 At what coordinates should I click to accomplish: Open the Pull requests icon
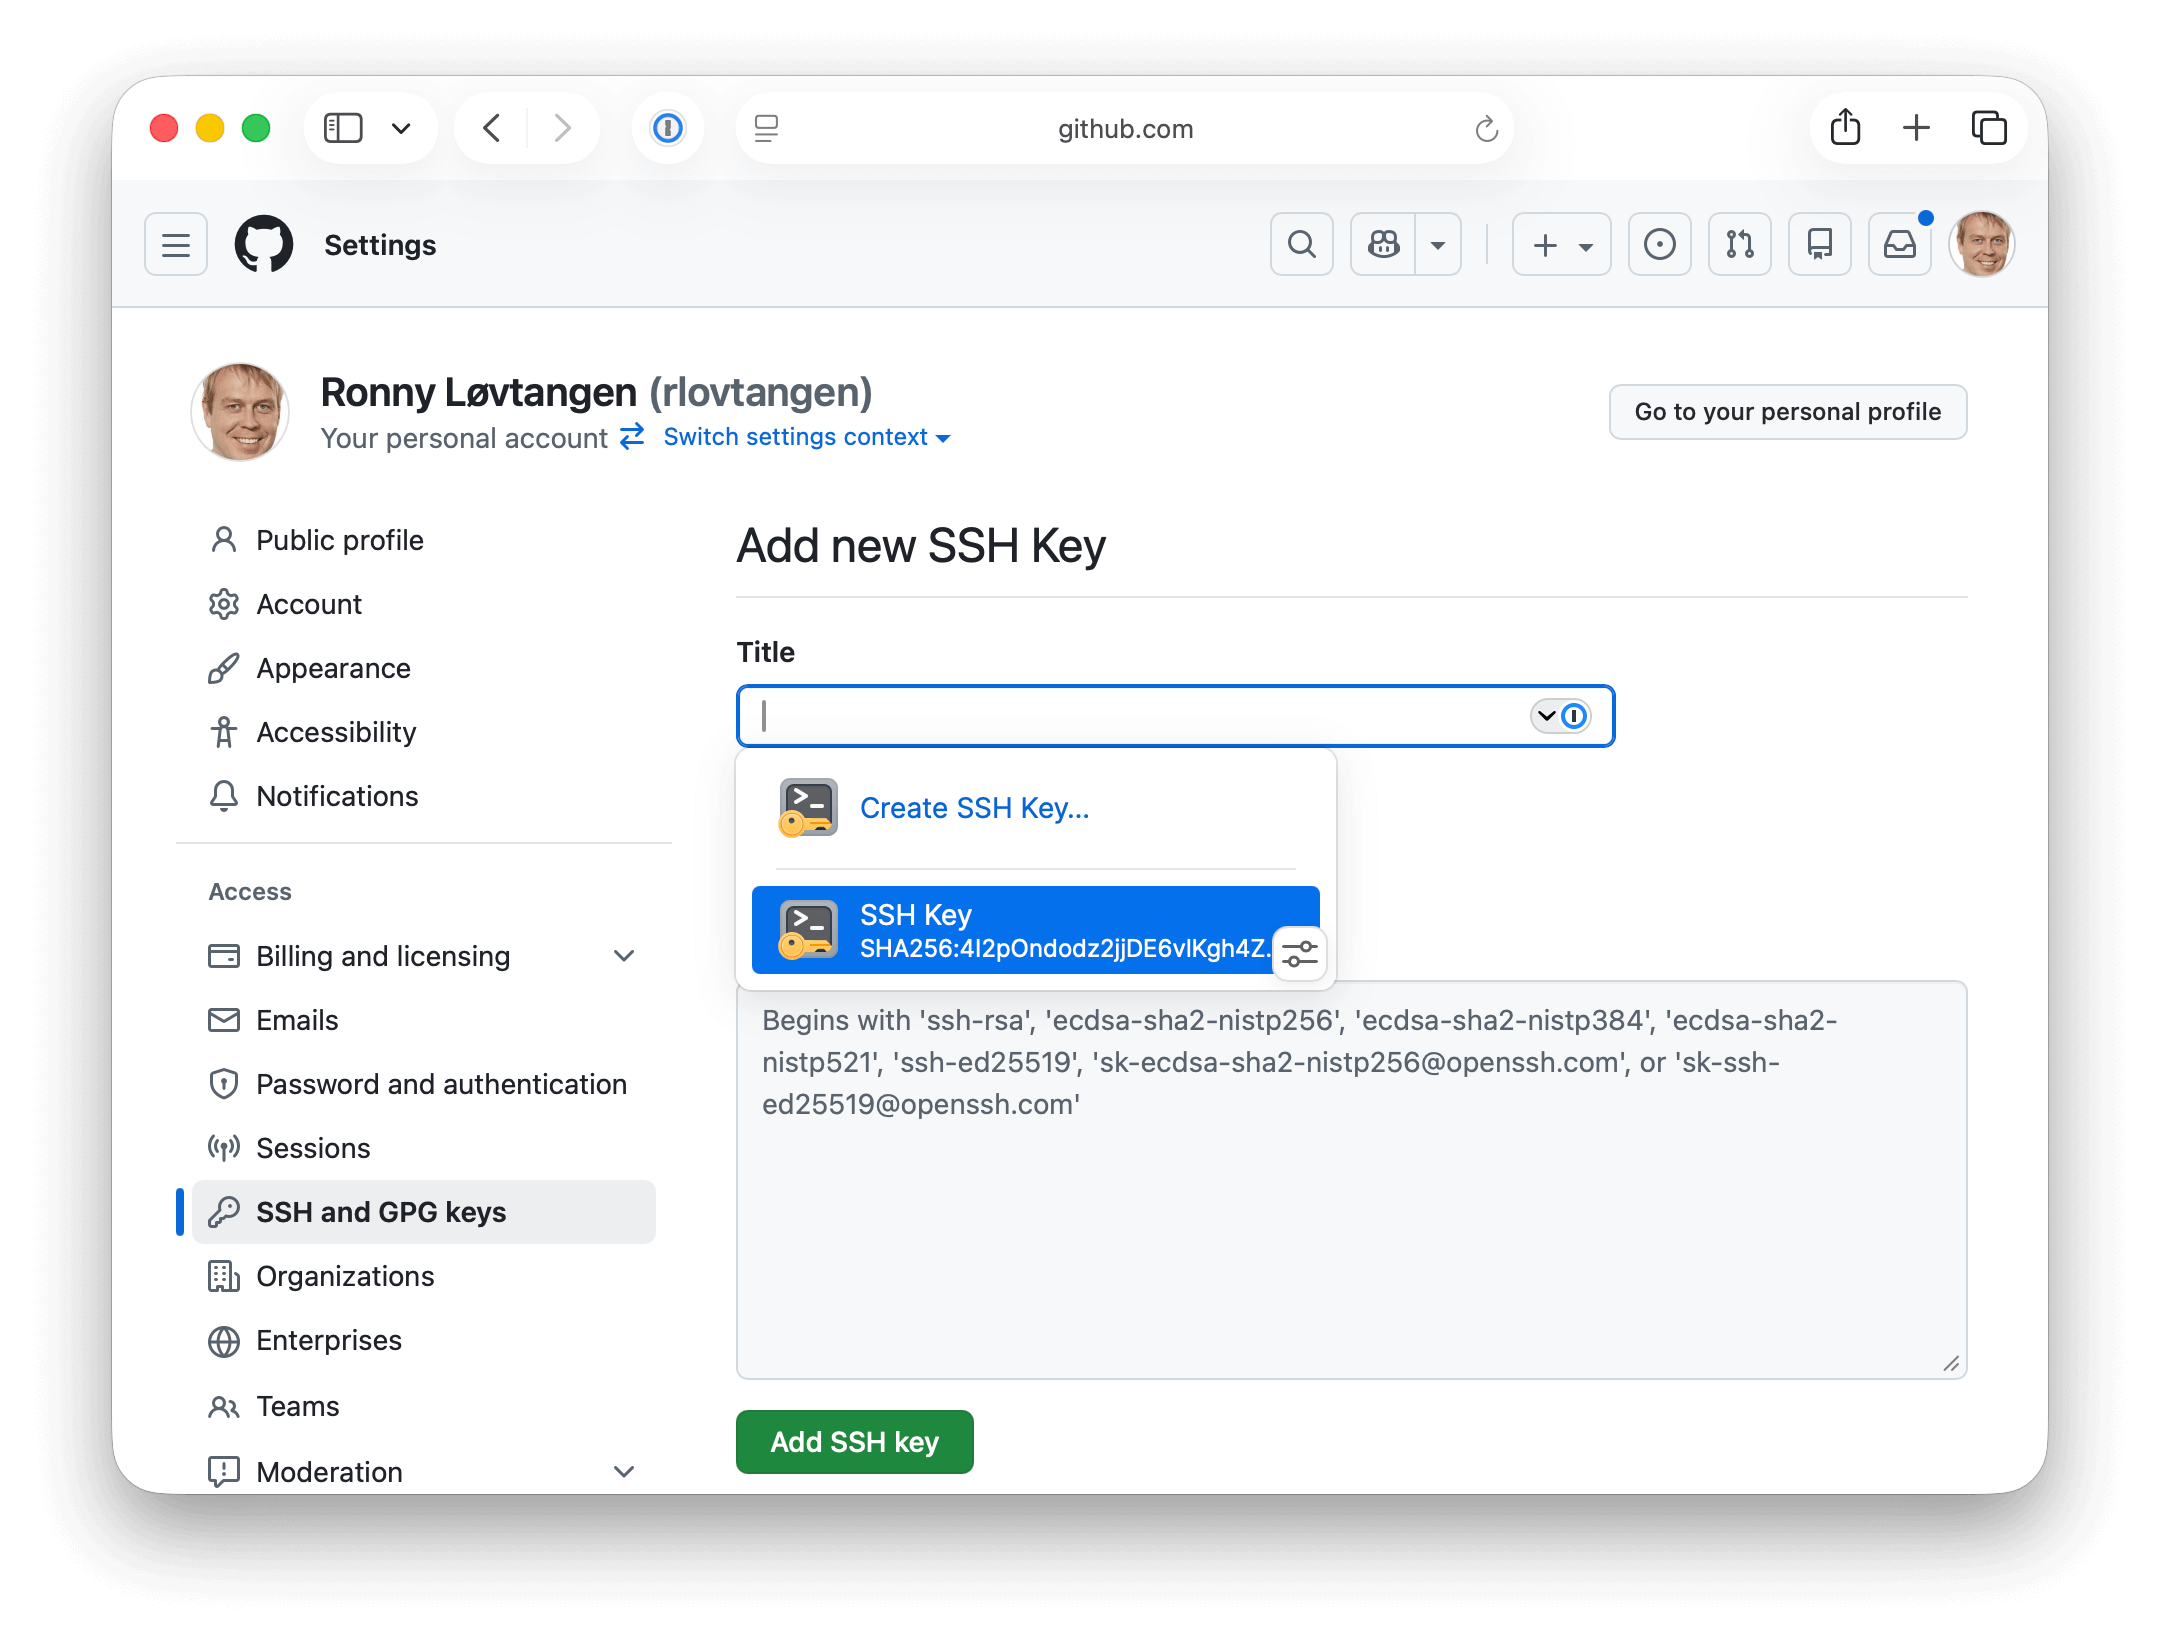pos(1739,244)
